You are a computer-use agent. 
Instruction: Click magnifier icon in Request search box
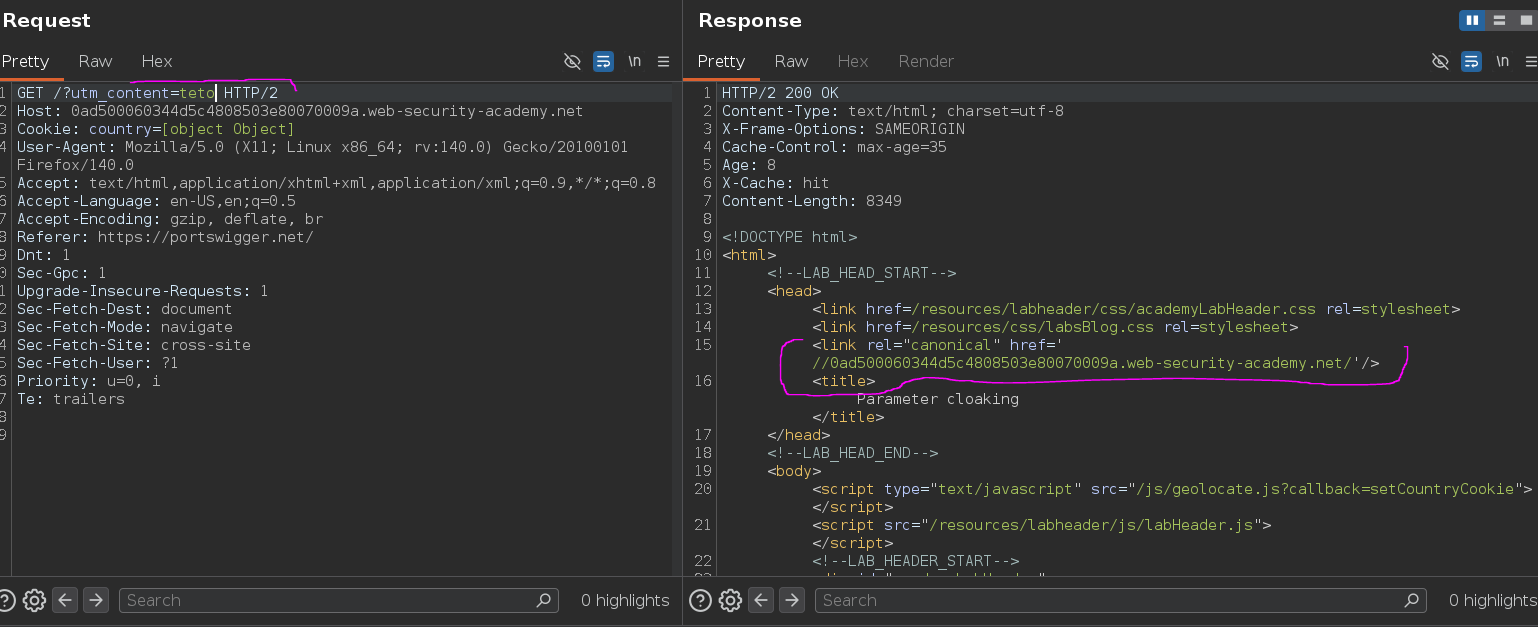(544, 600)
